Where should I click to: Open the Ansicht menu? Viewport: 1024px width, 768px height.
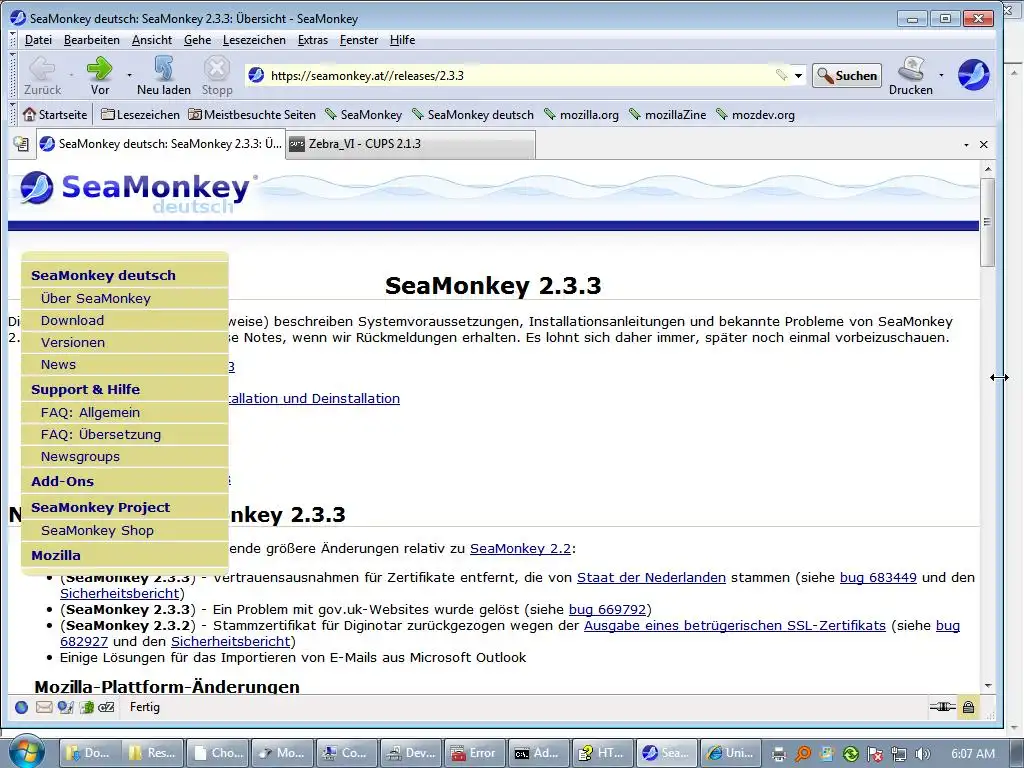pos(152,40)
